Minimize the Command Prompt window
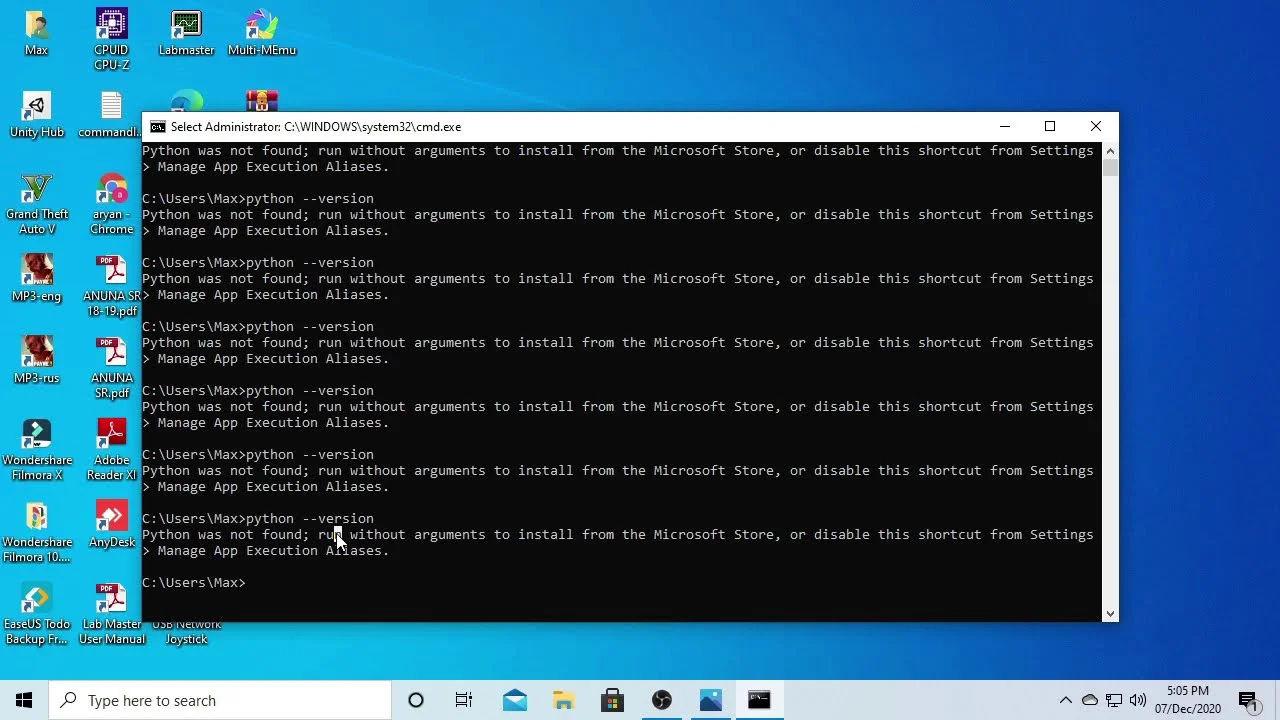This screenshot has height=720, width=1280. pyautogui.click(x=1005, y=127)
